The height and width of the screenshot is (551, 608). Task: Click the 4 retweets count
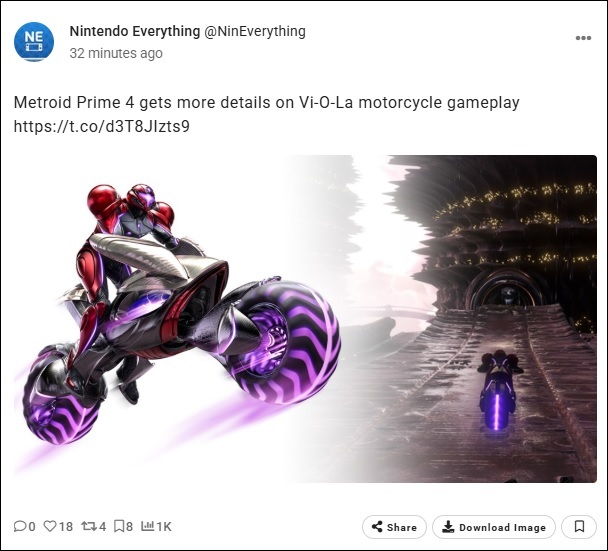click(102, 527)
